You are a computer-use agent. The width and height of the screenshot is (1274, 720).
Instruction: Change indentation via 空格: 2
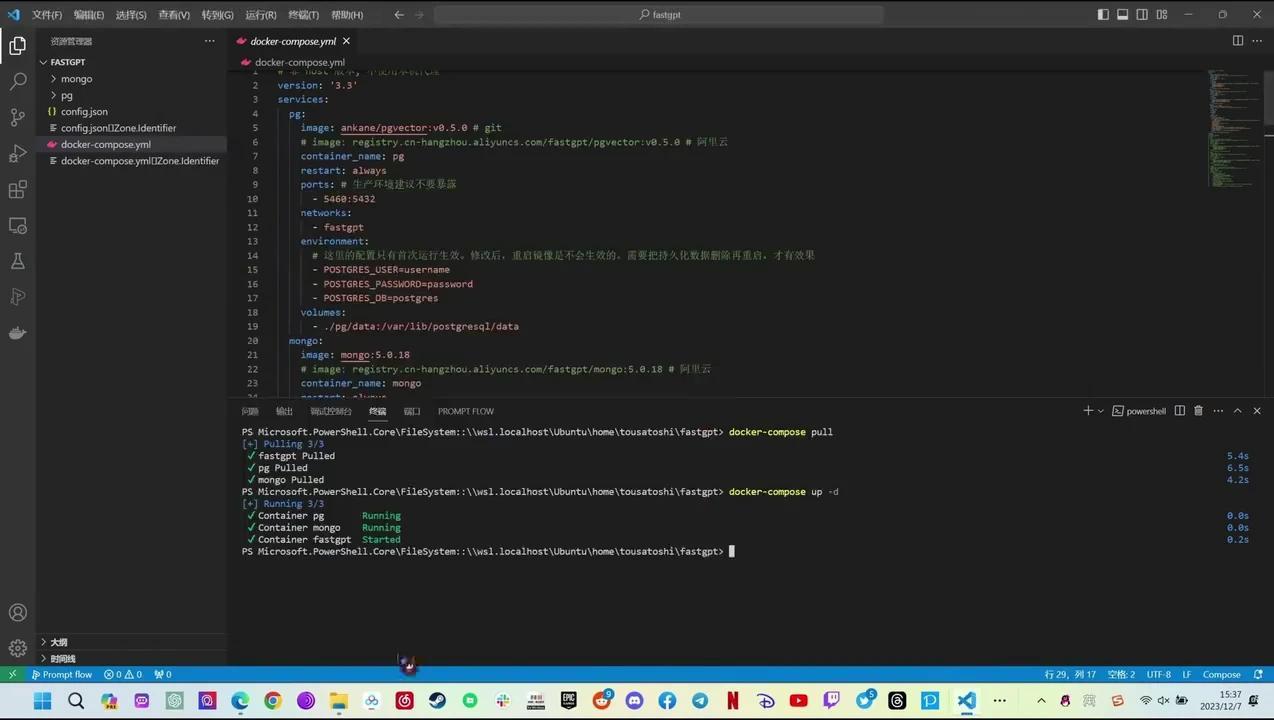1121,674
